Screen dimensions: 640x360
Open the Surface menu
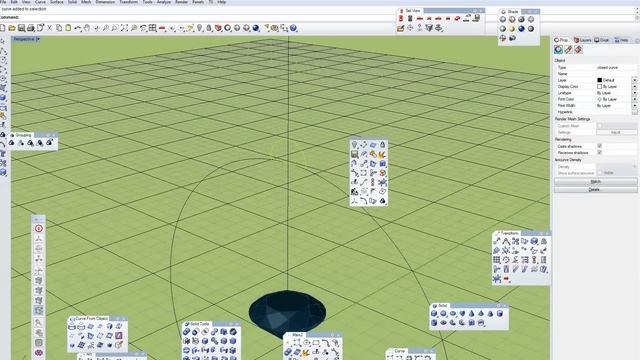coord(57,2)
